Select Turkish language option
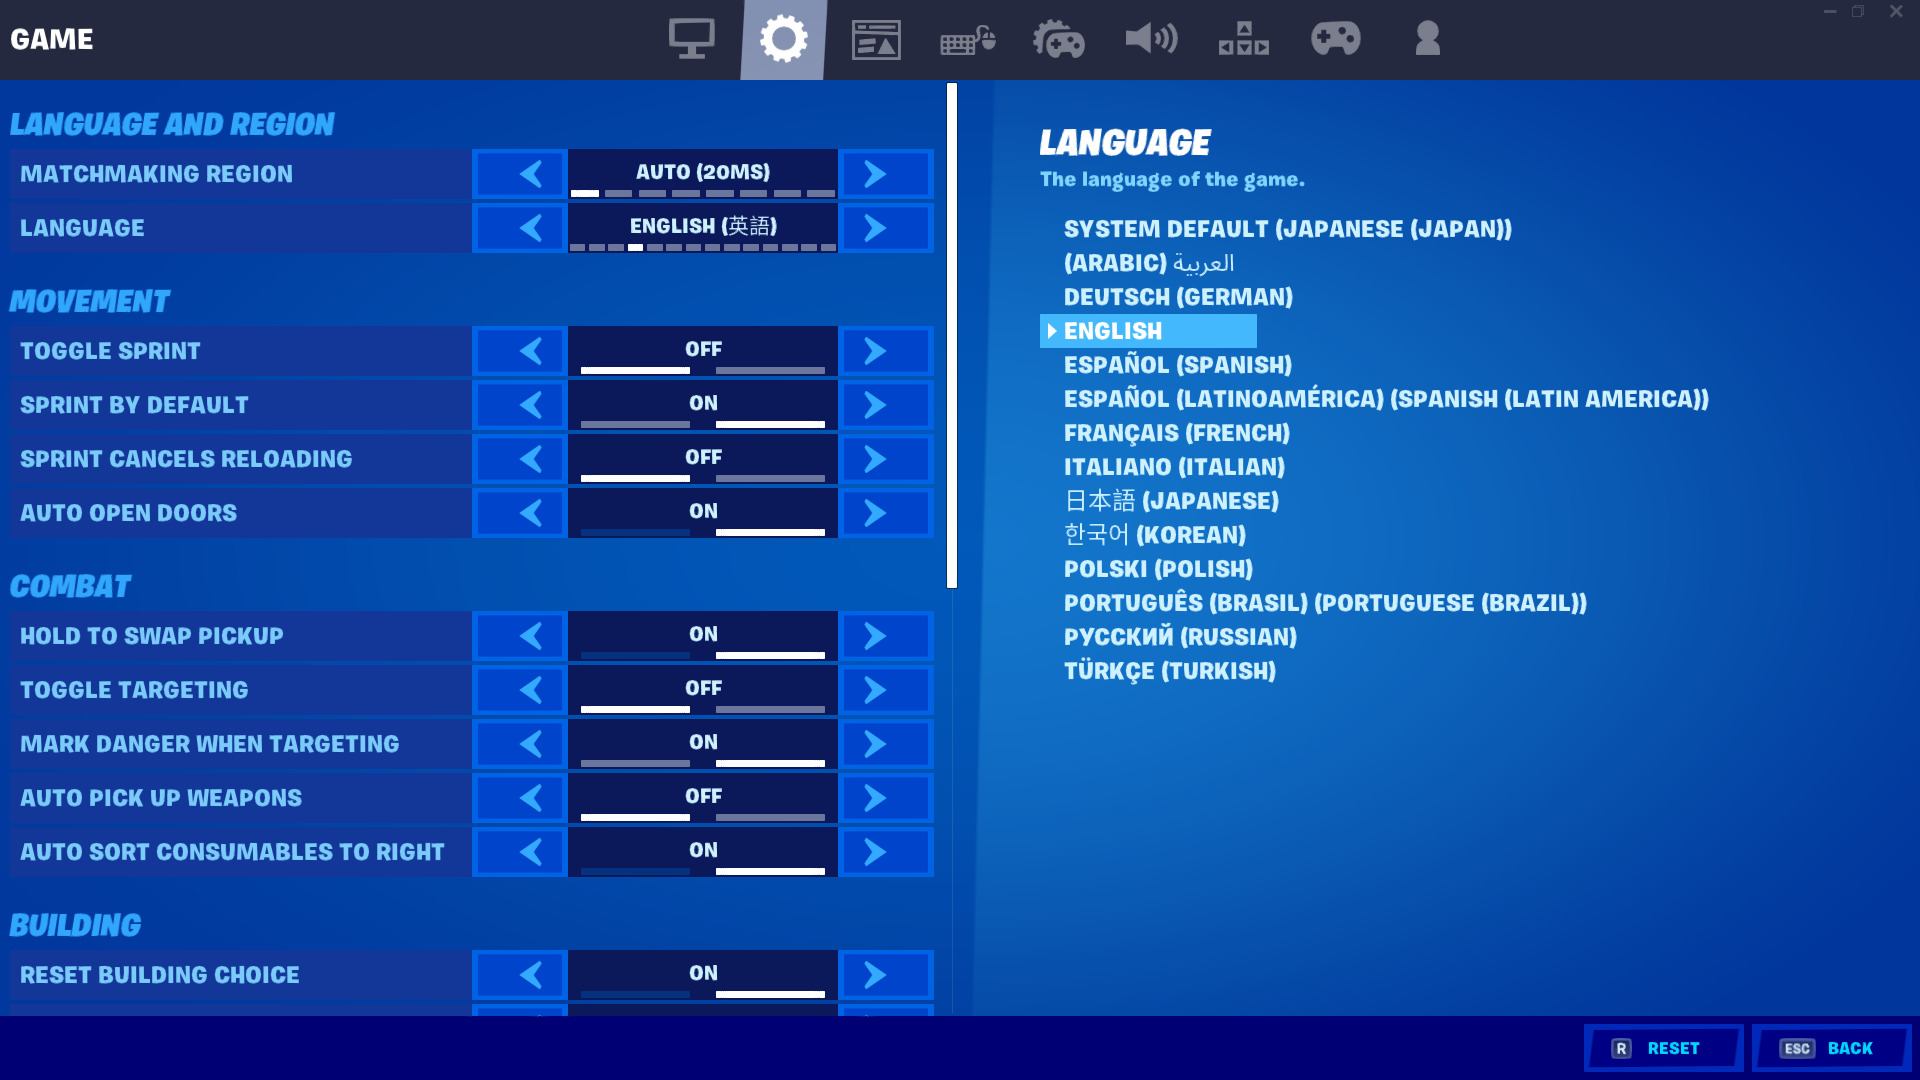The height and width of the screenshot is (1080, 1920). click(x=1170, y=671)
